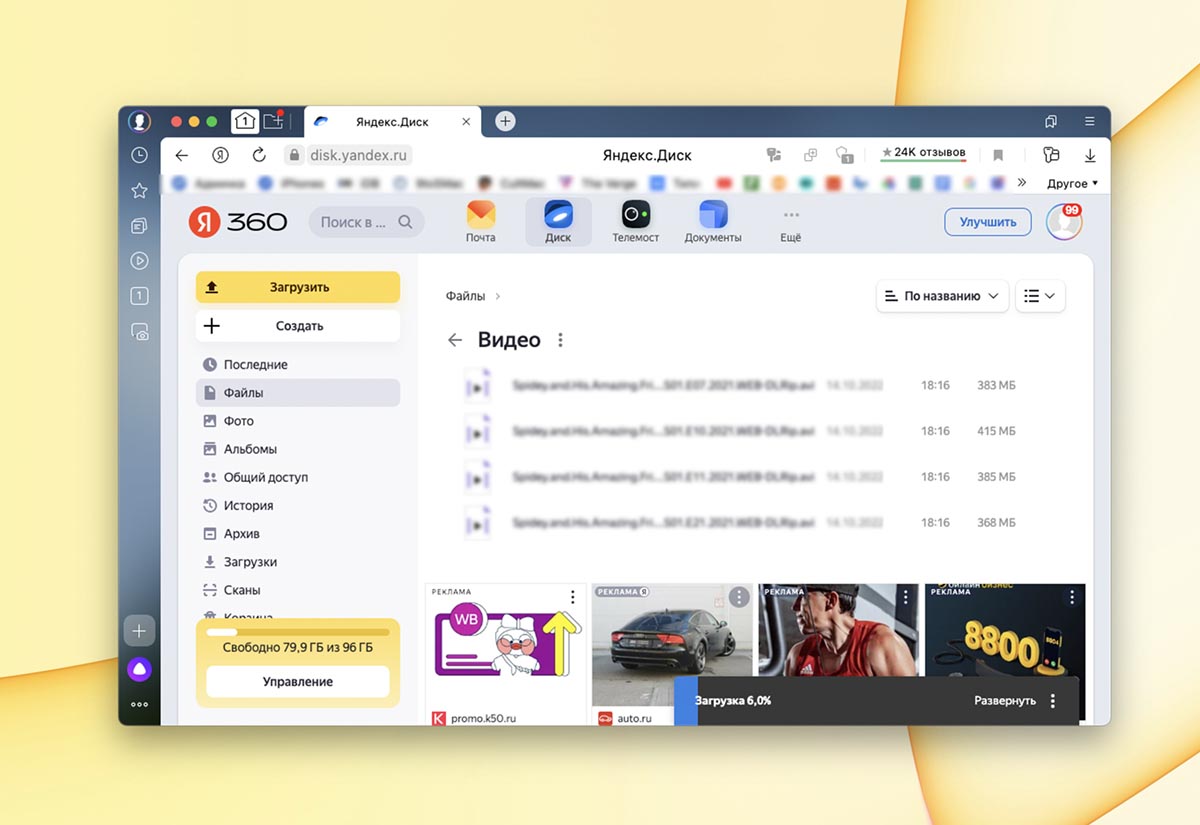The image size is (1200, 825).
Task: Click Развернуть on the upload panel
Action: (1004, 701)
